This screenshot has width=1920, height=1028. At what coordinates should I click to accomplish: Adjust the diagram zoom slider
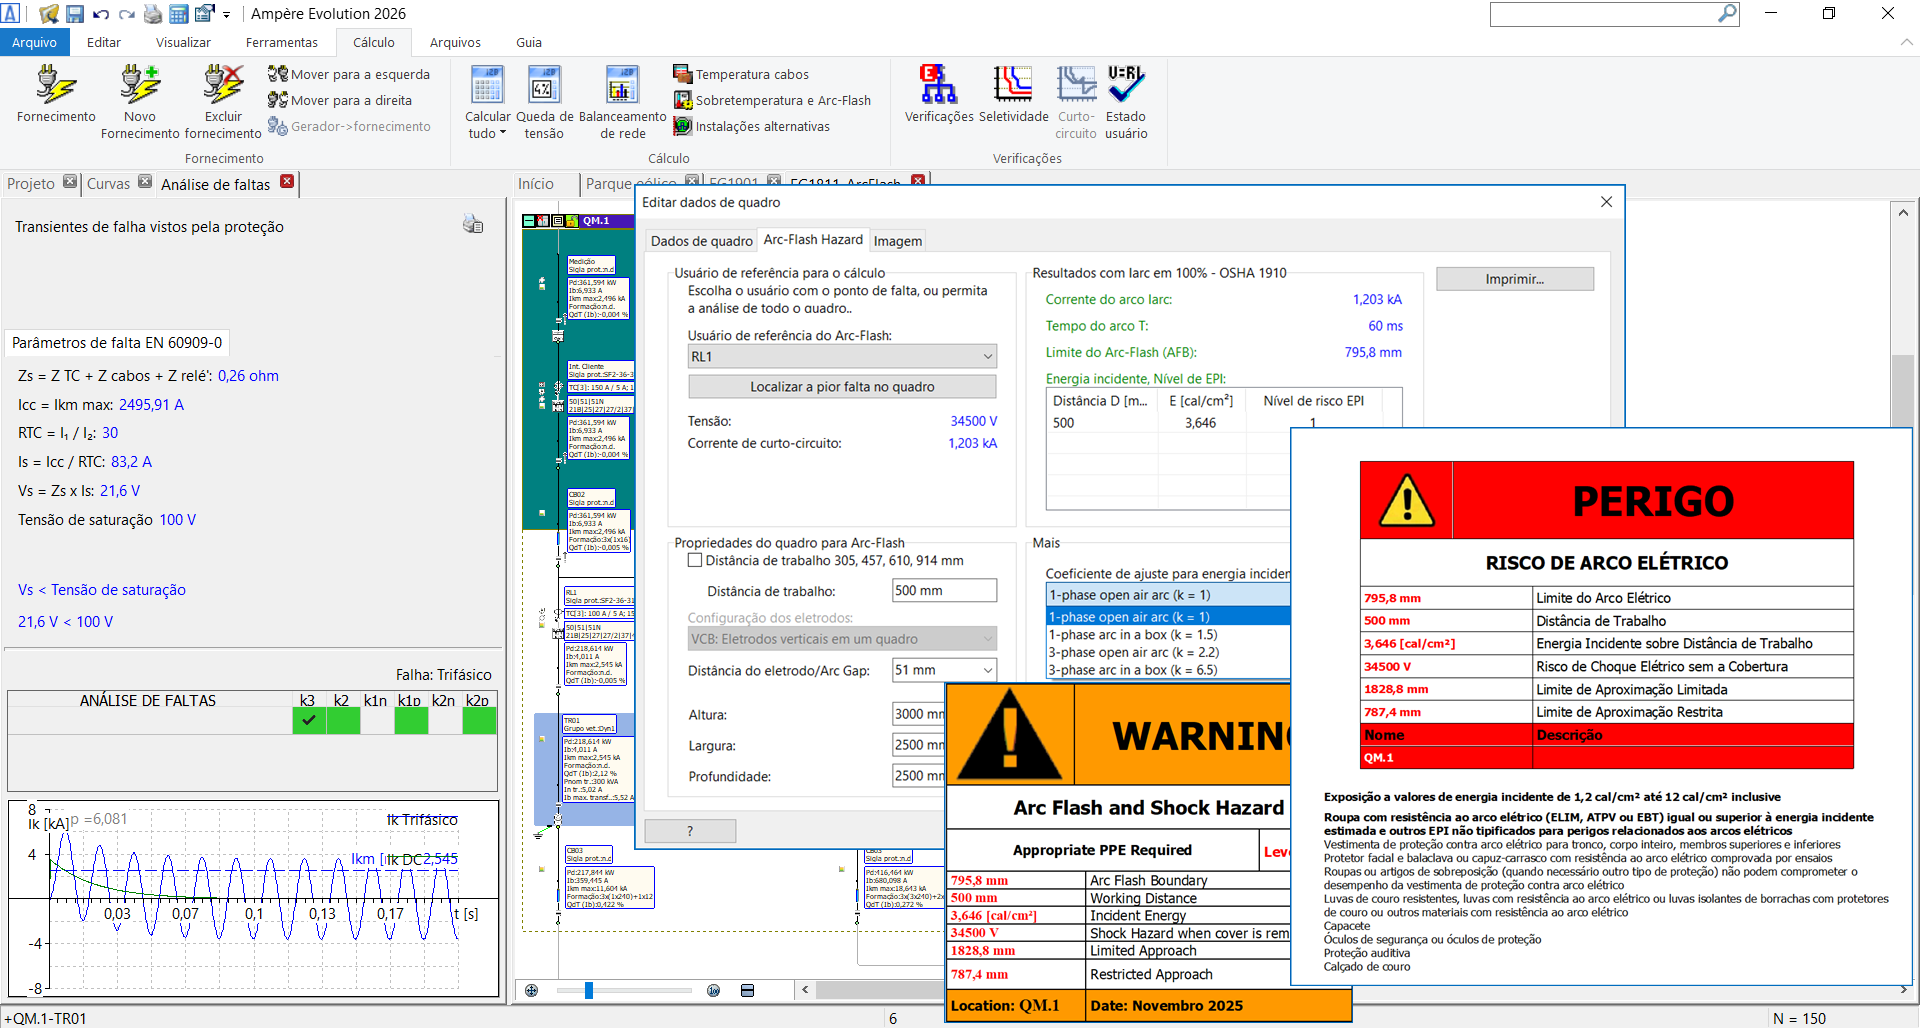(589, 990)
